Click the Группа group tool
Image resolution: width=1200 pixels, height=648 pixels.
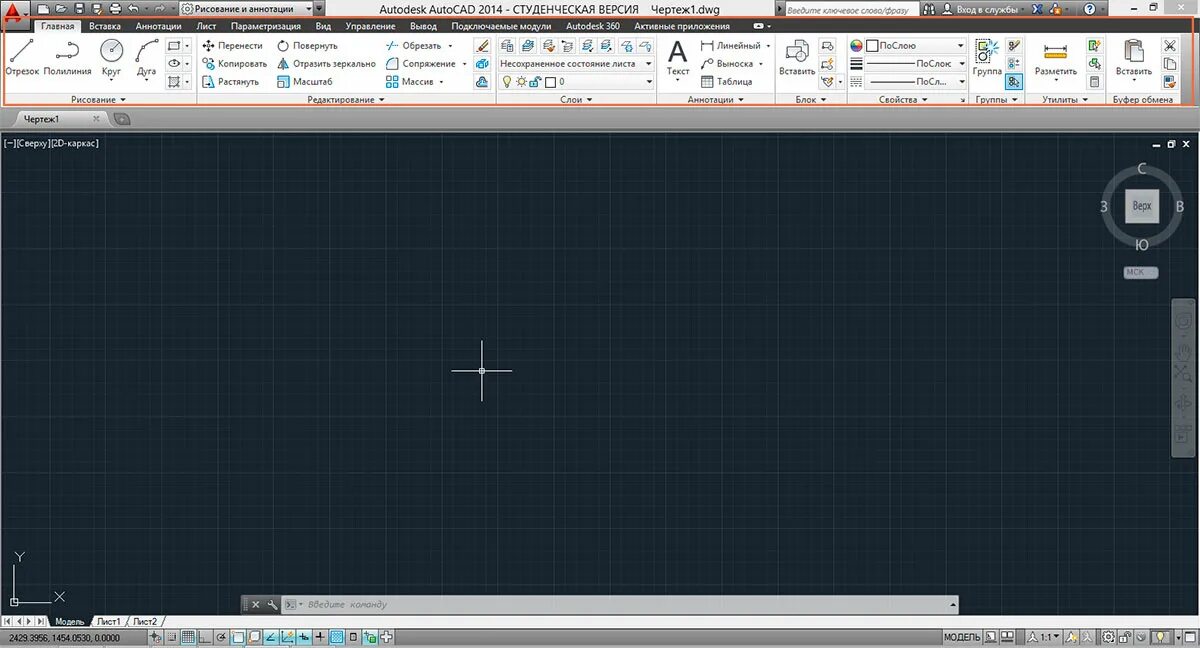[987, 58]
